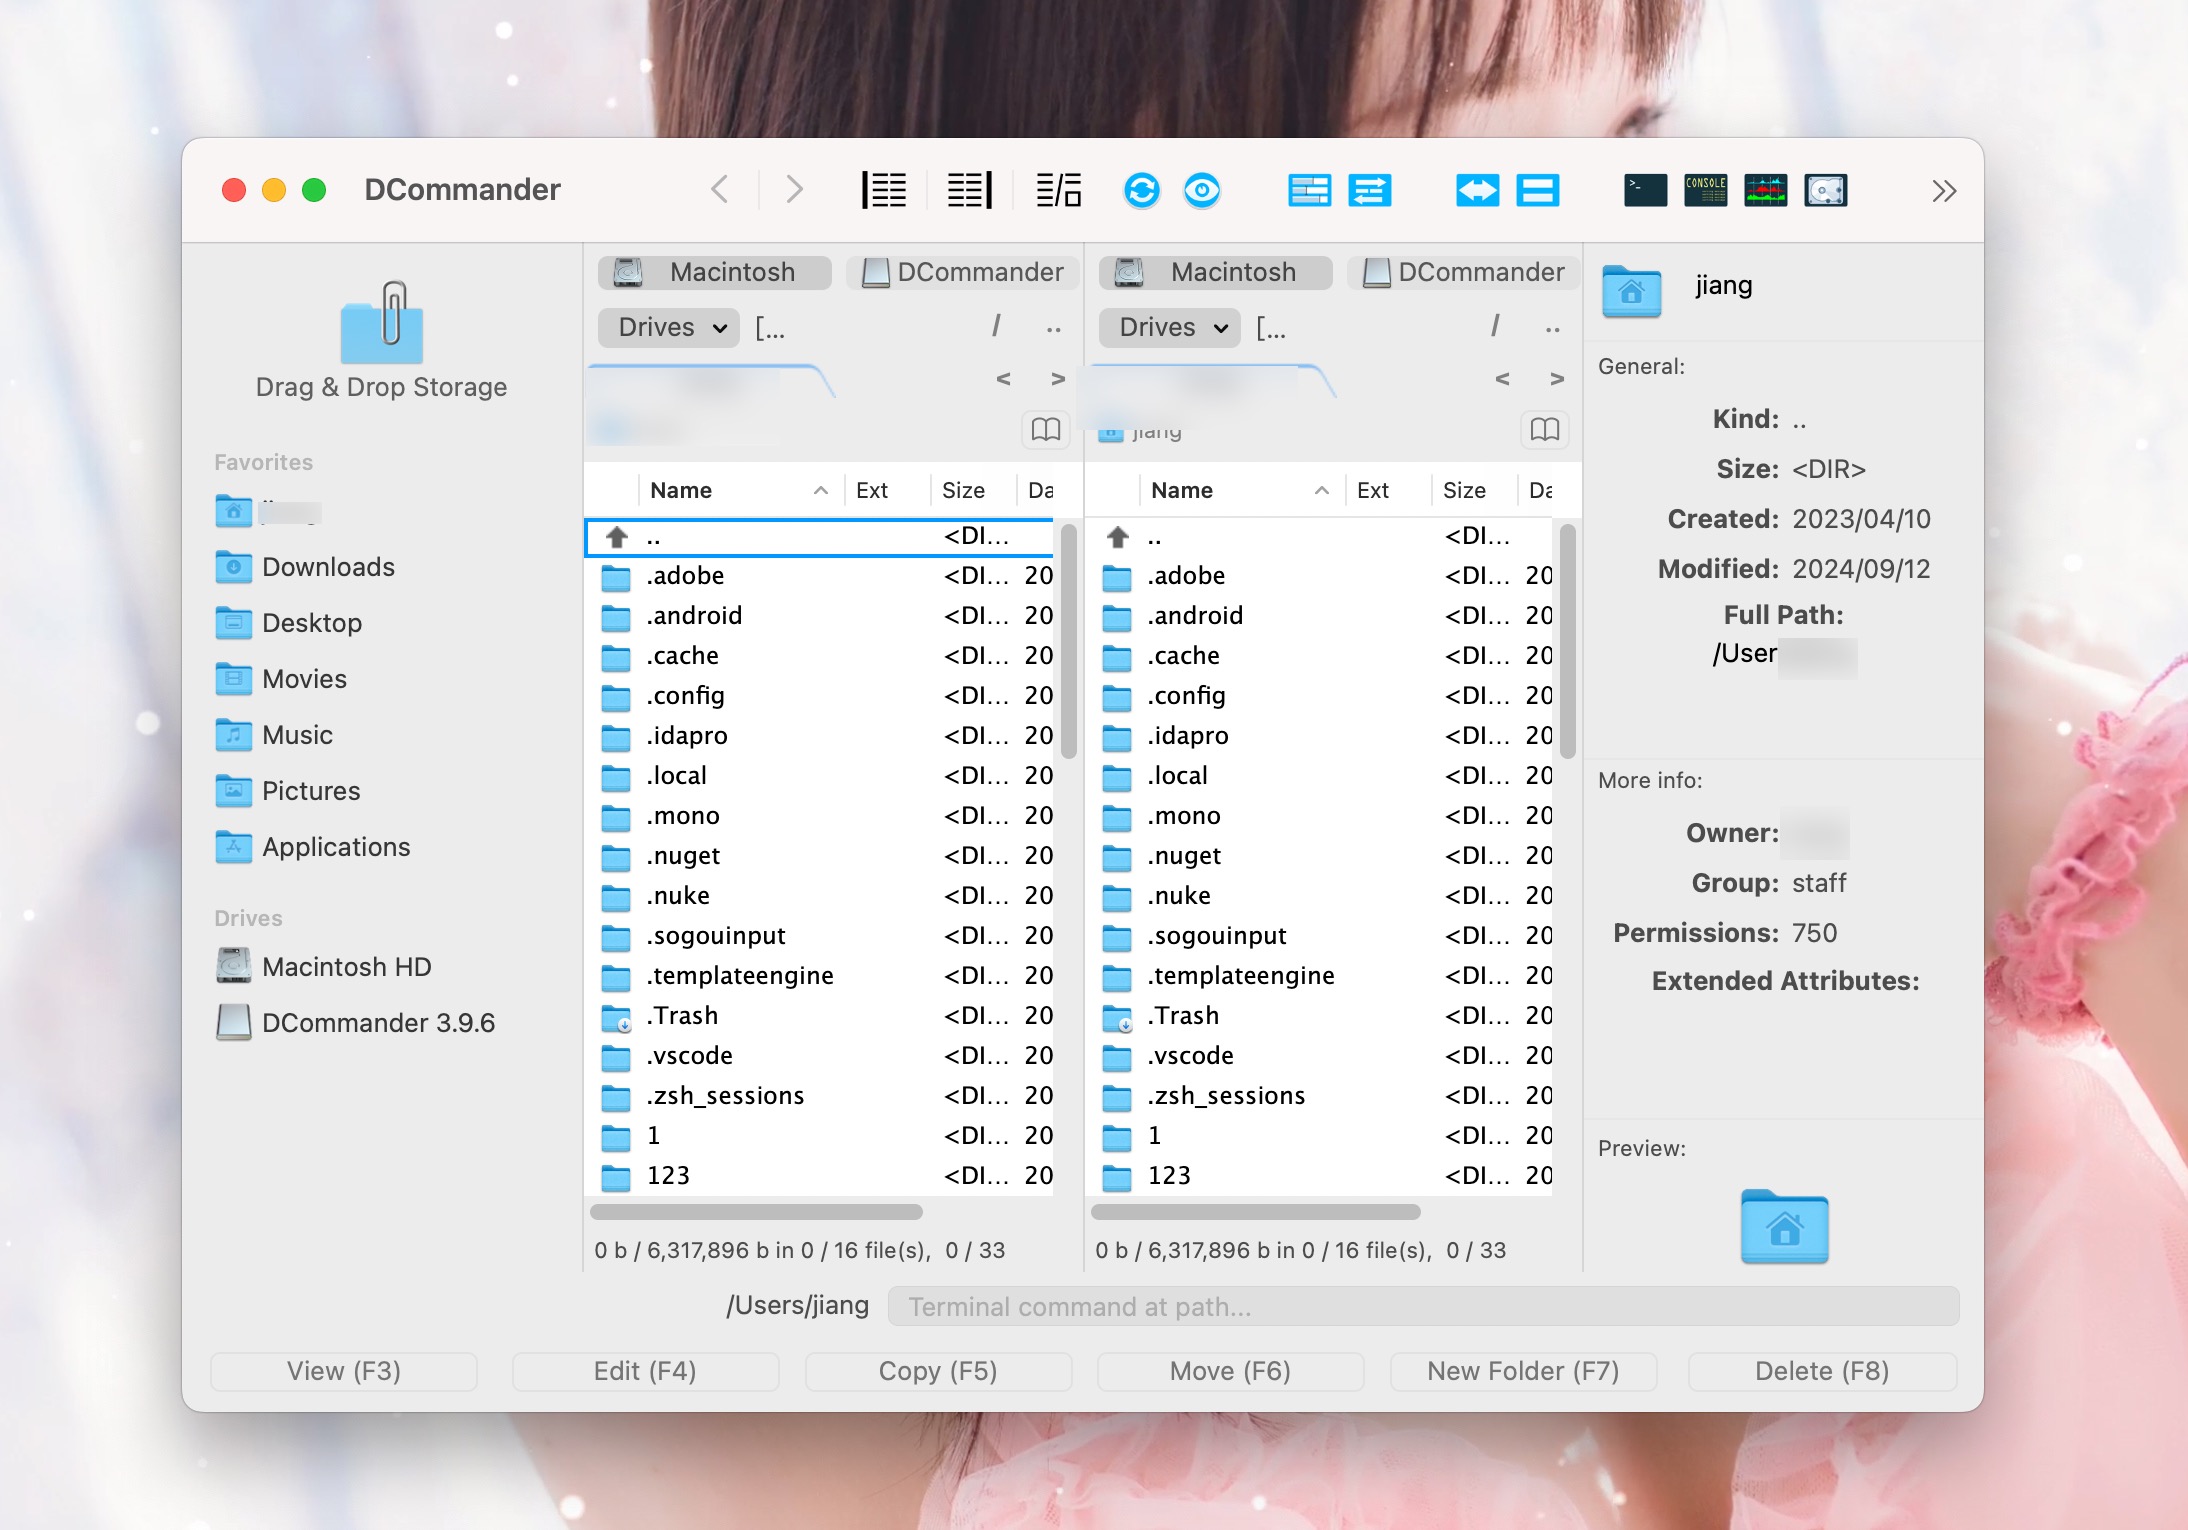Viewport: 2188px width, 1530px height.
Task: Click the terminal/console icon
Action: coord(1644,188)
